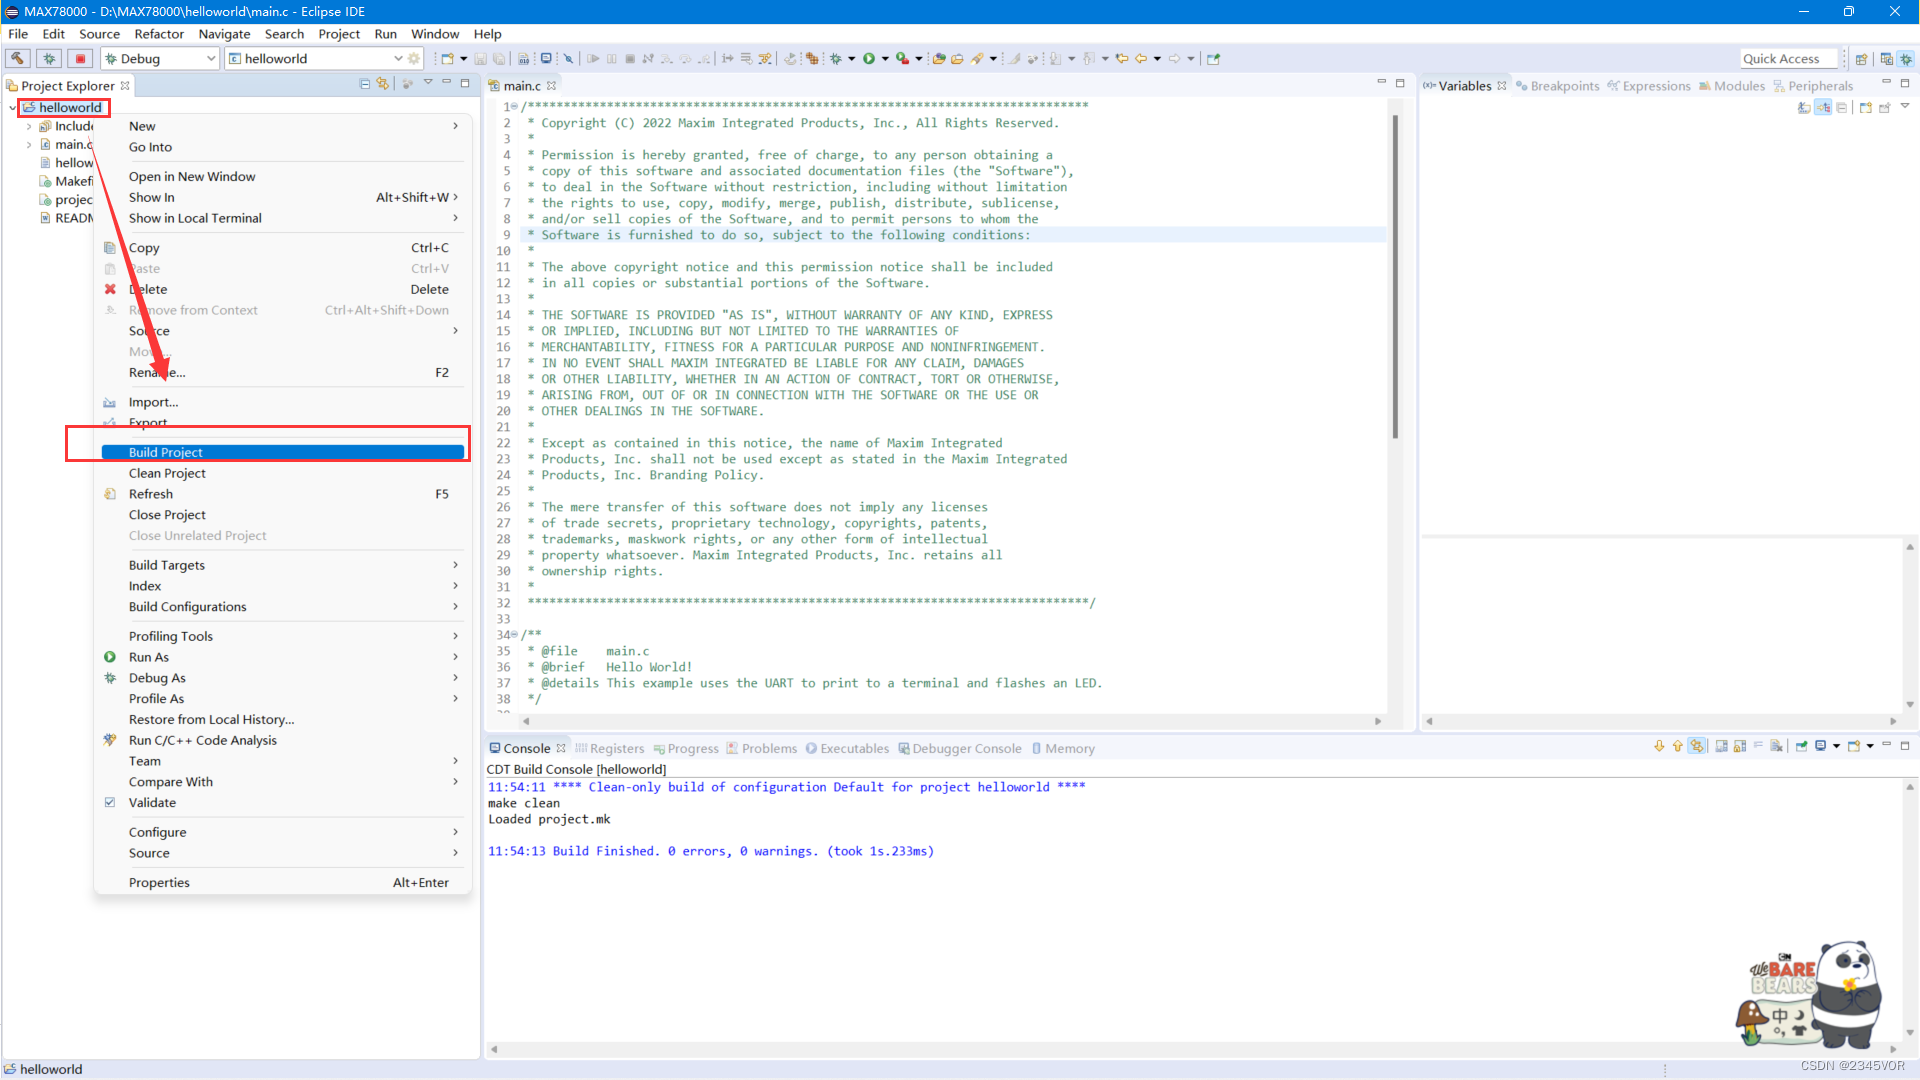Viewport: 1920px width, 1080px height.
Task: Toggle Link with Editor in Project Explorer
Action: click(x=383, y=84)
